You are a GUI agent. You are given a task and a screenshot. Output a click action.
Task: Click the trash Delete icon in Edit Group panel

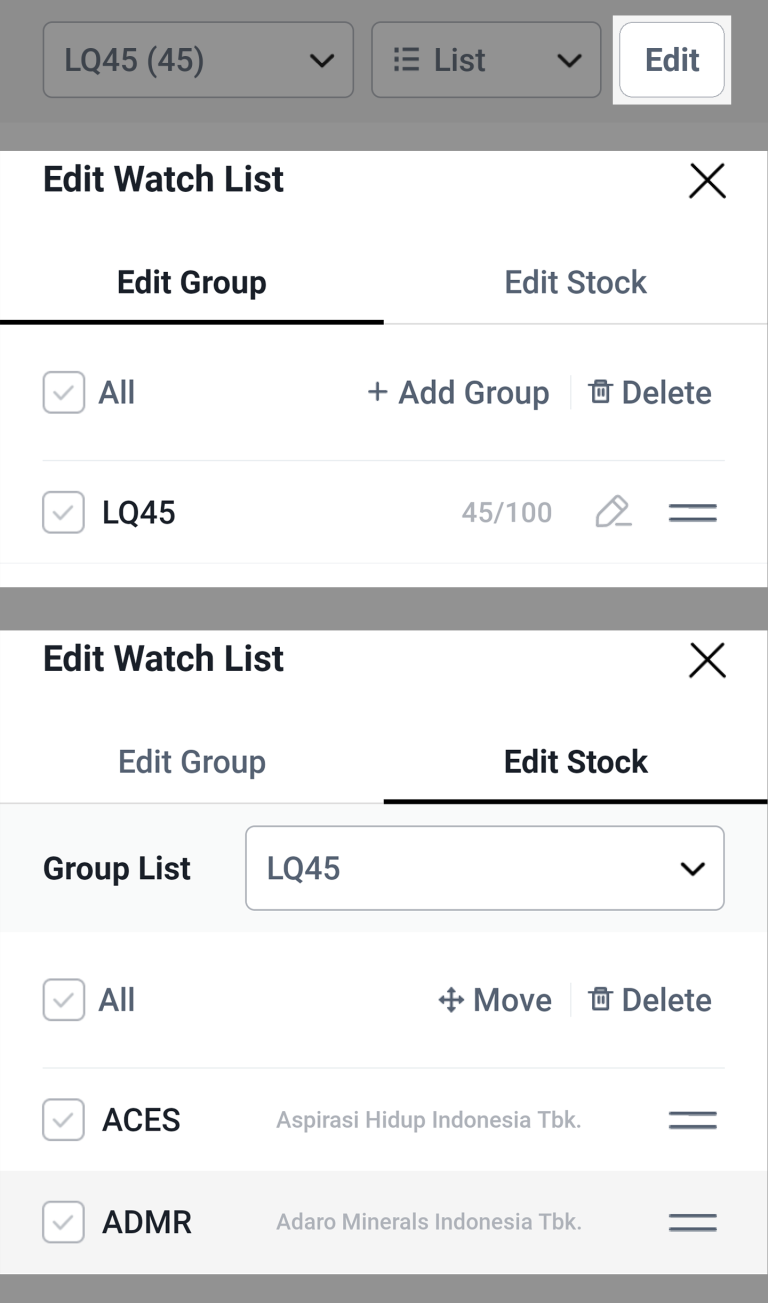pyautogui.click(x=600, y=393)
